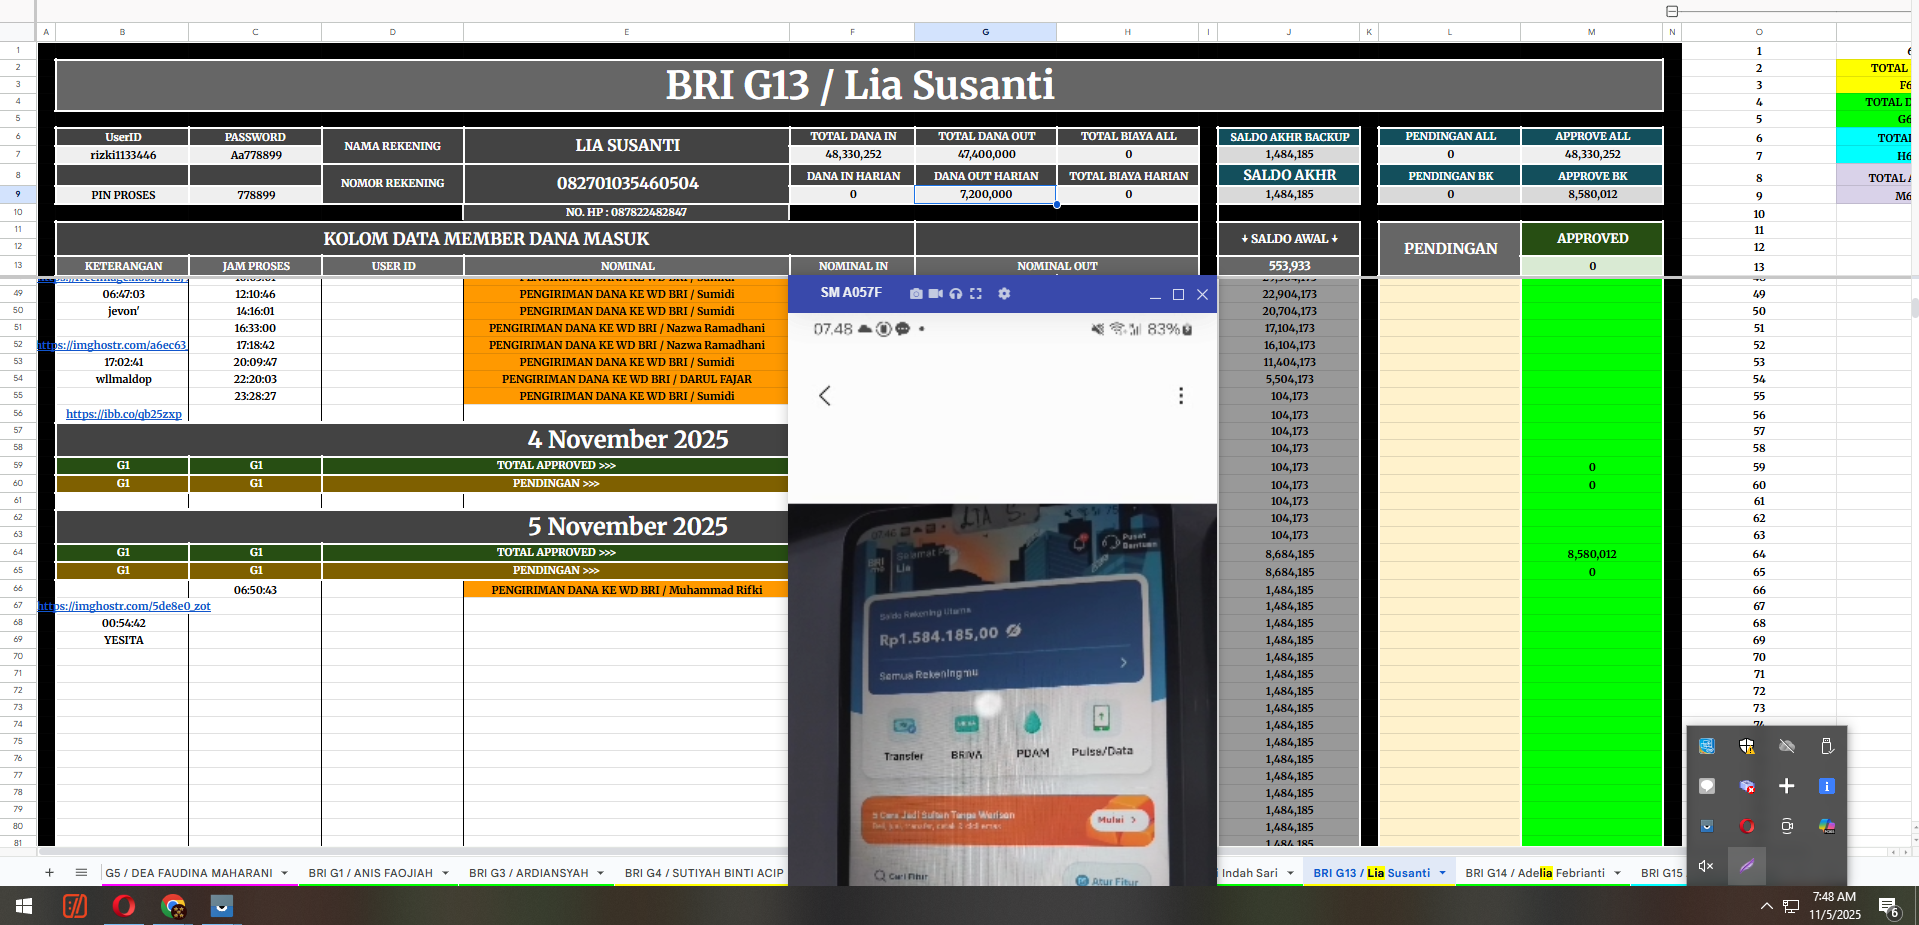Open the imghostr.com/a6ec63 link in column B
Screen dimensions: 1919x925
[x=112, y=345]
